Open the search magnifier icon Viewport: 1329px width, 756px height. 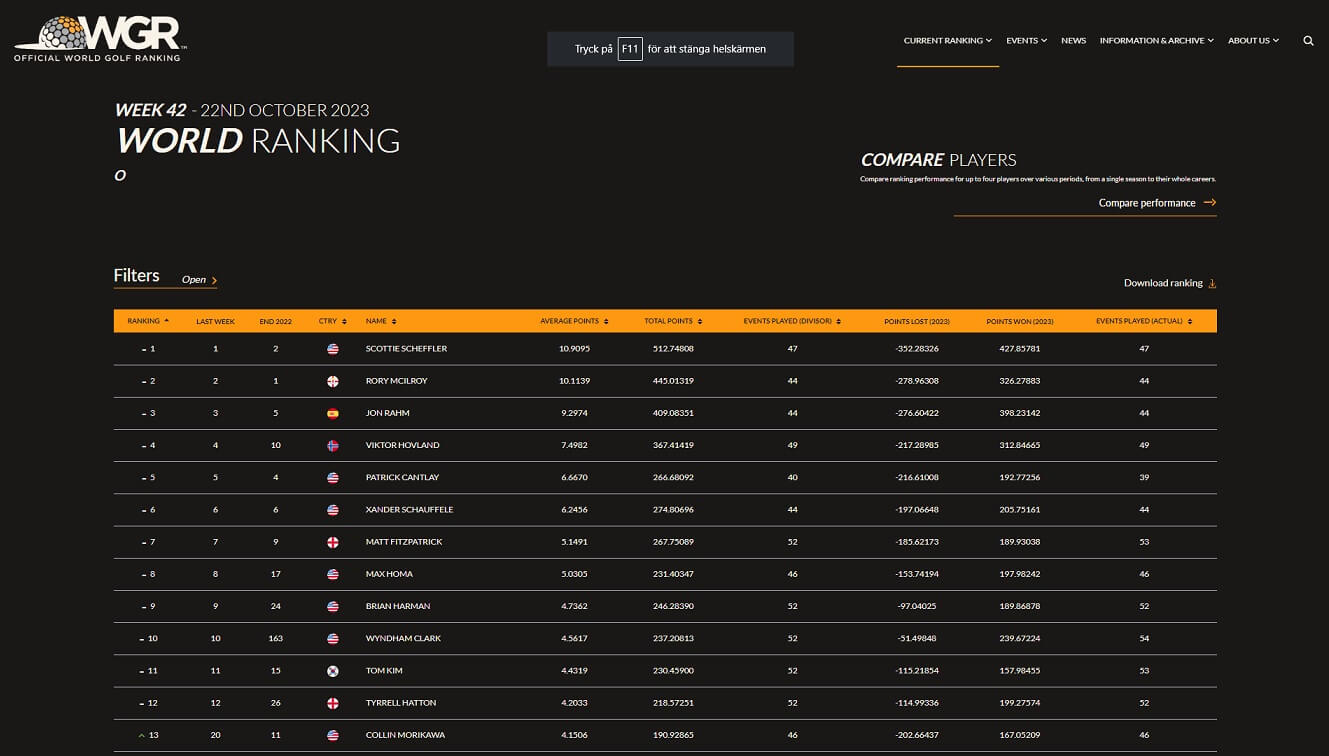point(1308,41)
